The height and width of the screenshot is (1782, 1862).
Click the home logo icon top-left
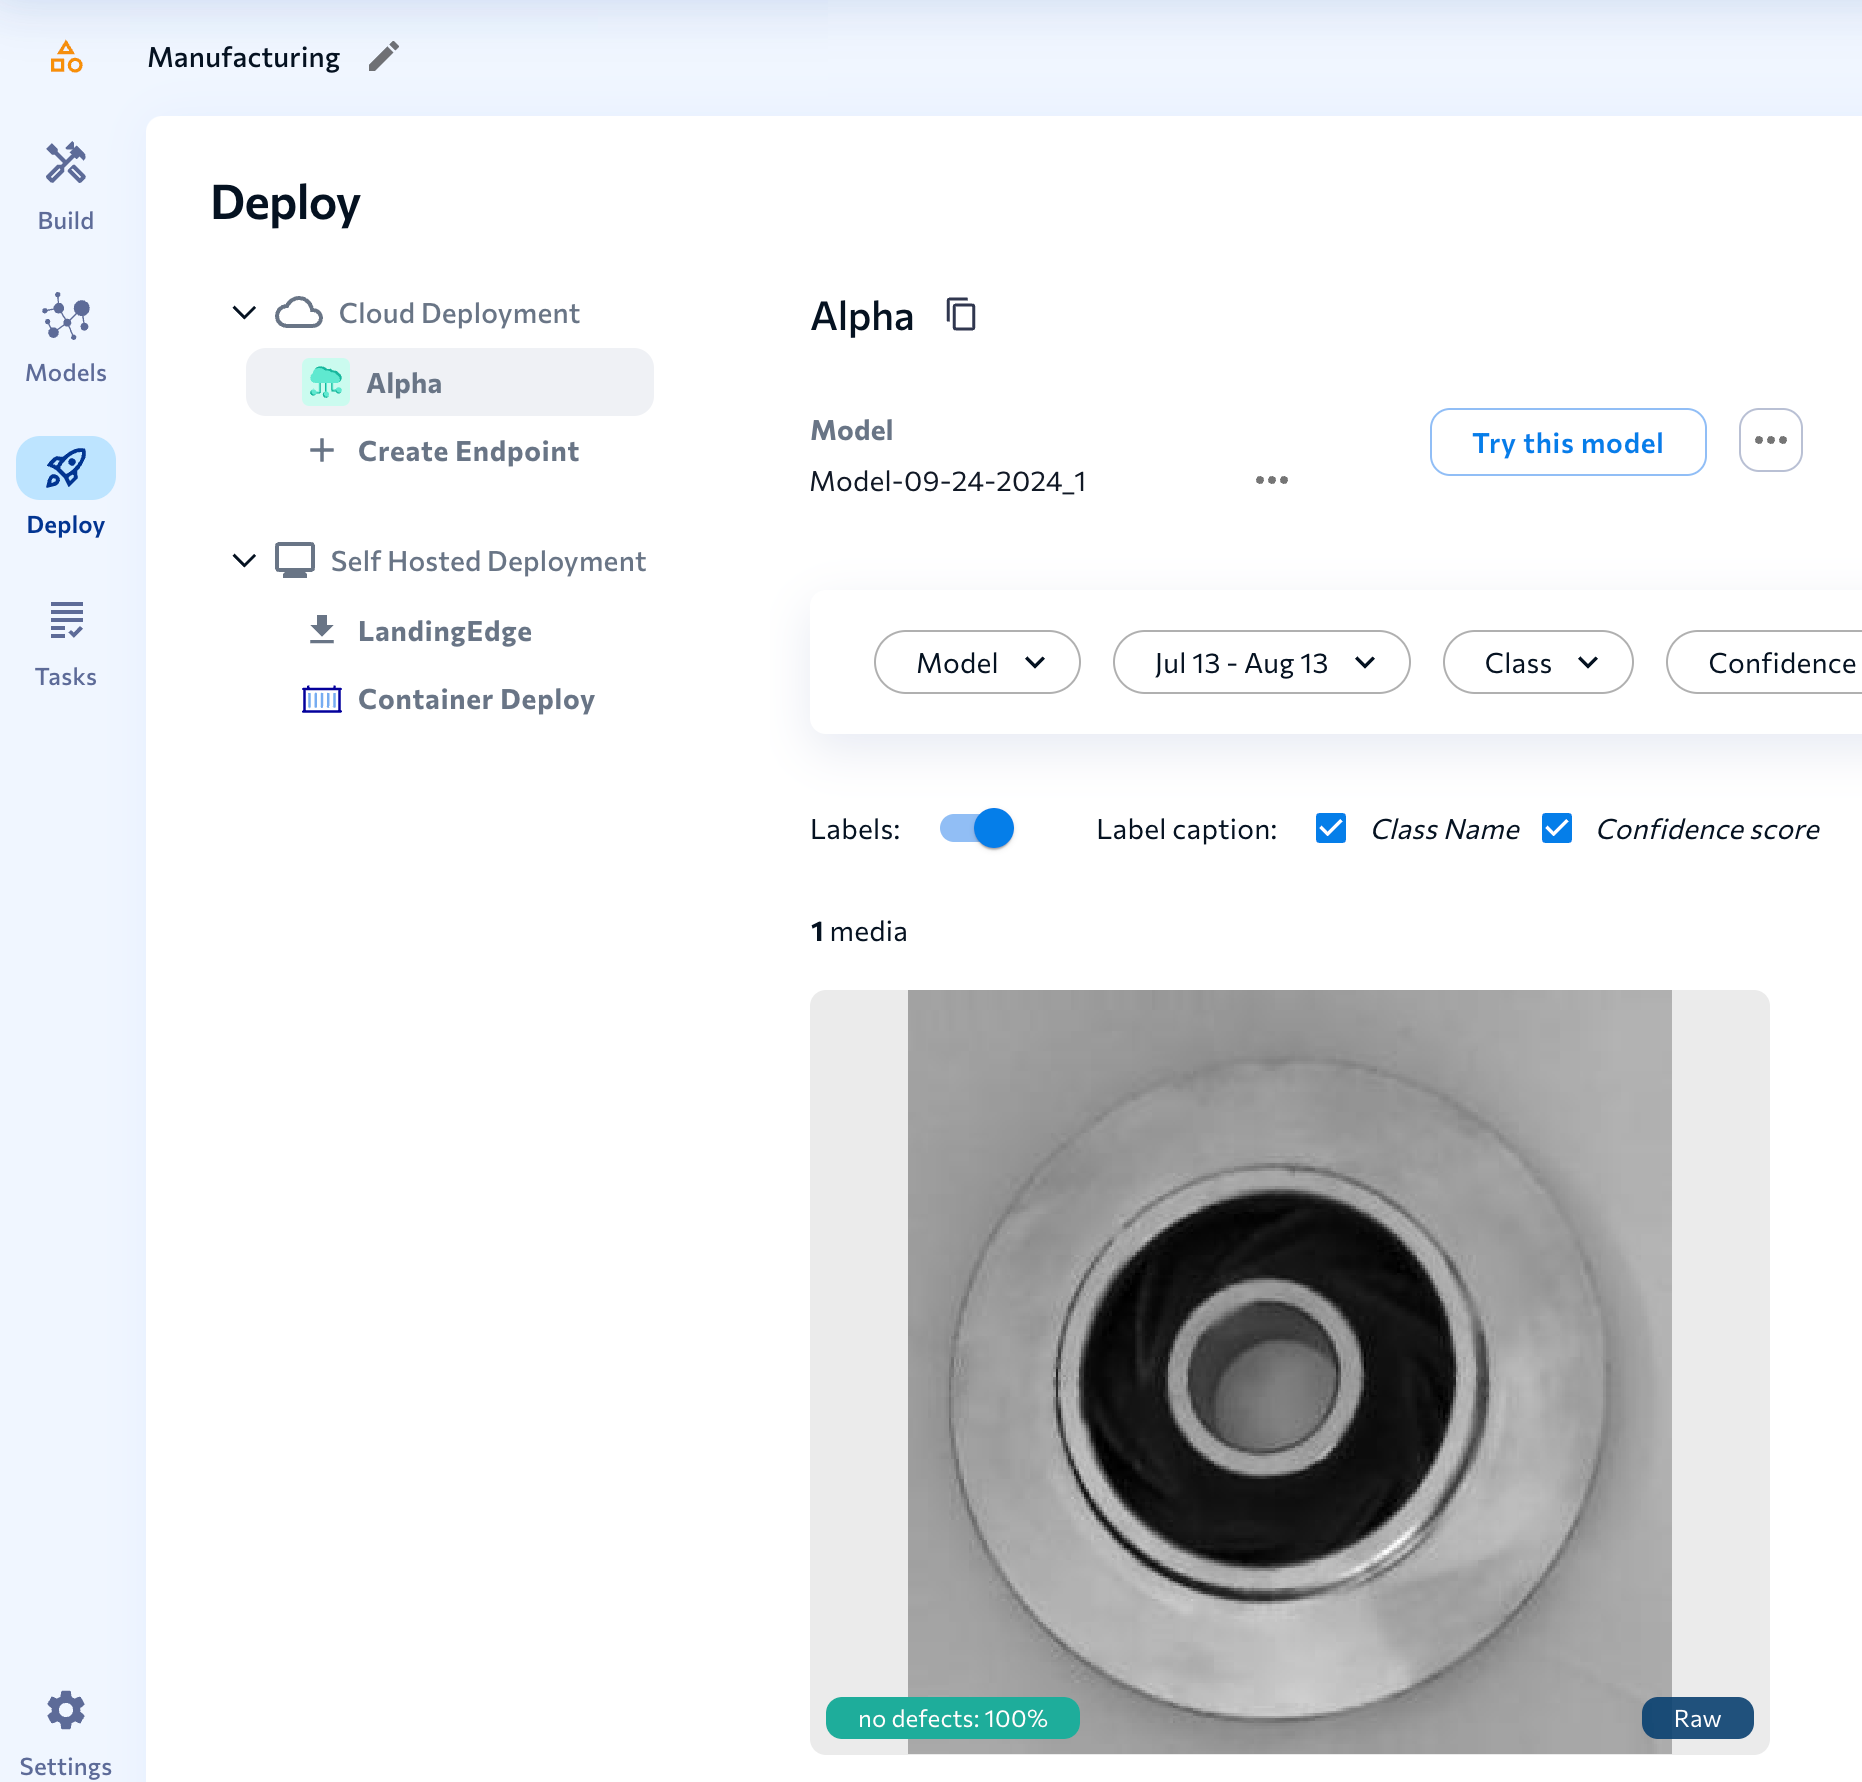pyautogui.click(x=66, y=57)
